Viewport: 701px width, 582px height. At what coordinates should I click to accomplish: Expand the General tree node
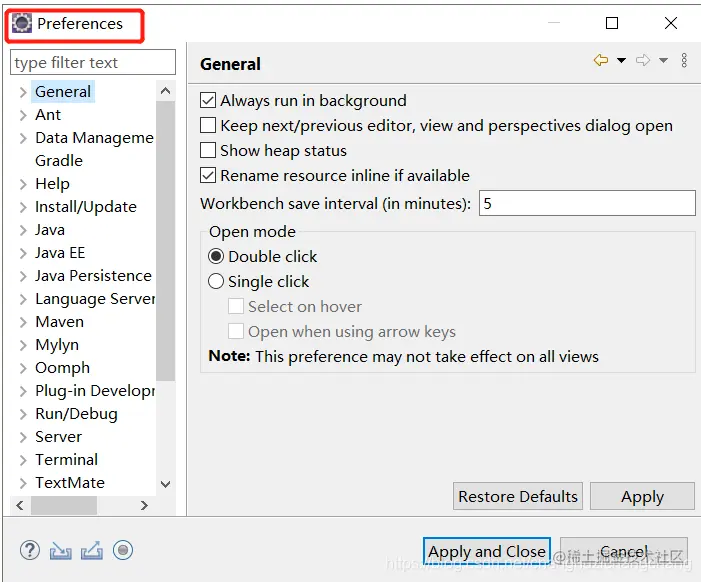(x=23, y=92)
